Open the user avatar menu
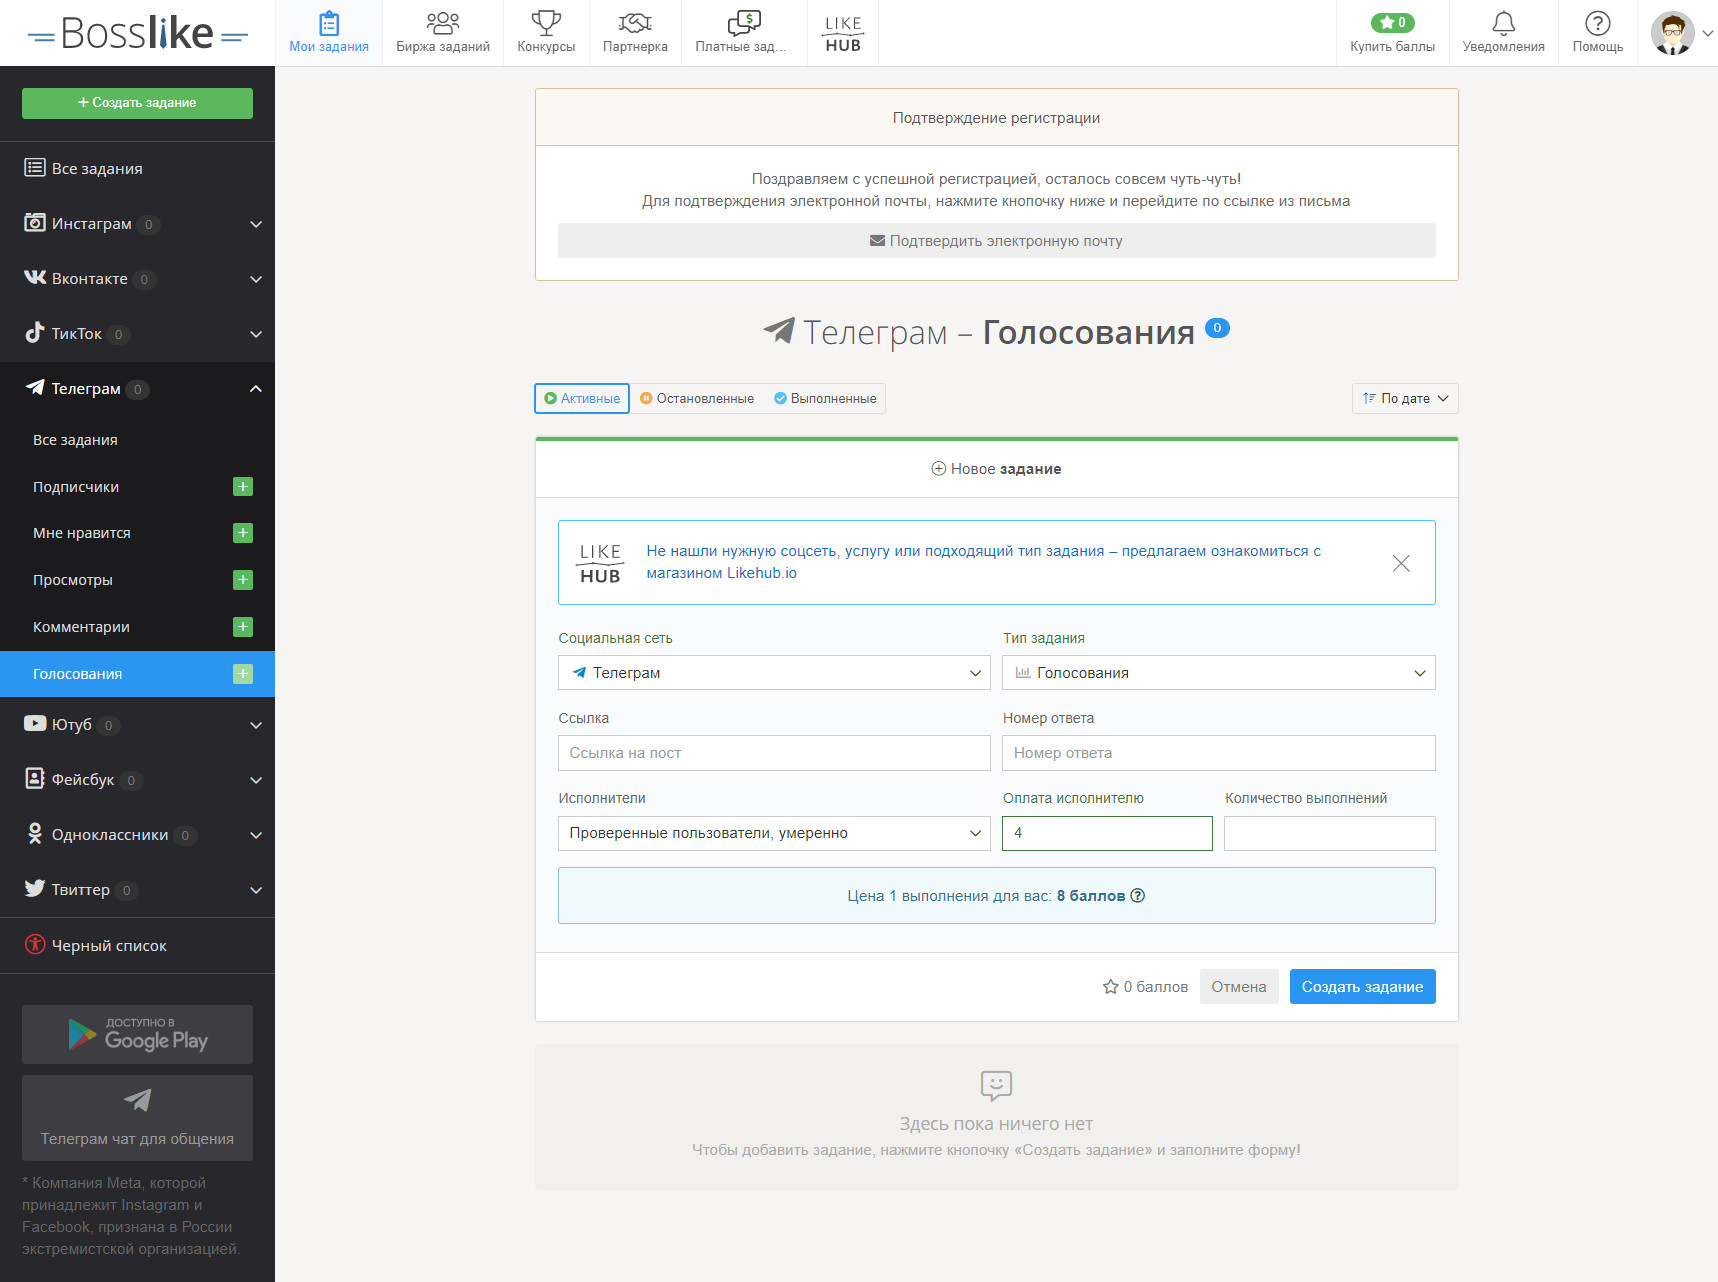 (x=1672, y=33)
